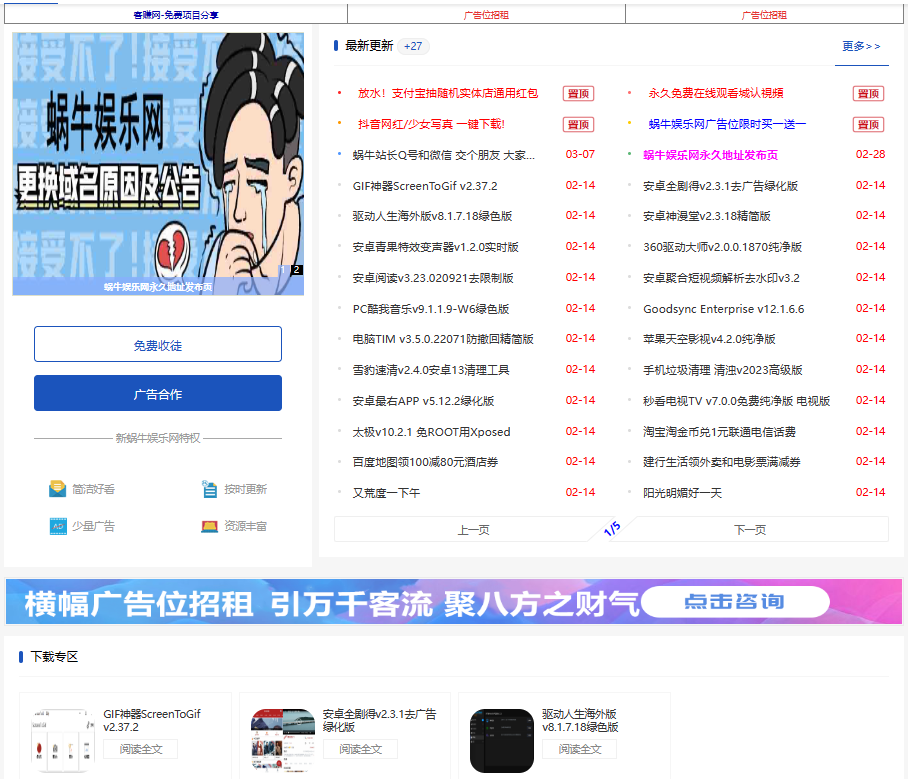Viewport: 908px width, 779px height.
Task: Open the 蜗牛娱乐网 更换域名 carousel image
Action: (158, 163)
